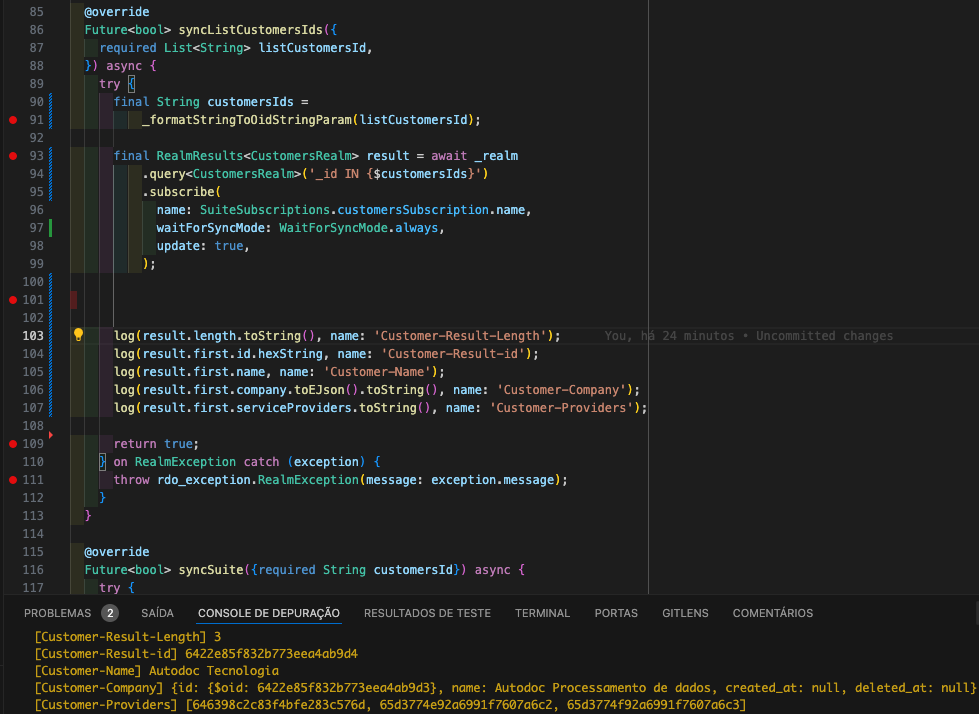Toggle the breakpoint on line 91

click(x=13, y=120)
